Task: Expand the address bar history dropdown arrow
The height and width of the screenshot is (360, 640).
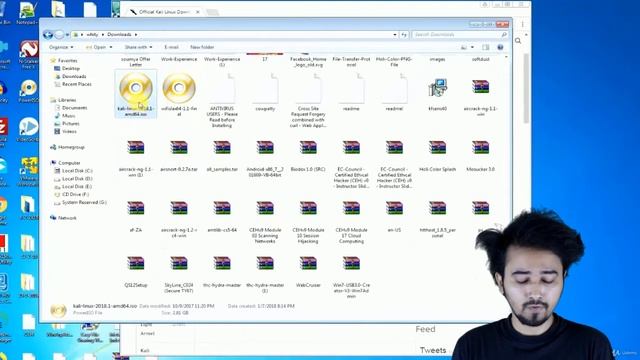Action: pyautogui.click(x=395, y=35)
